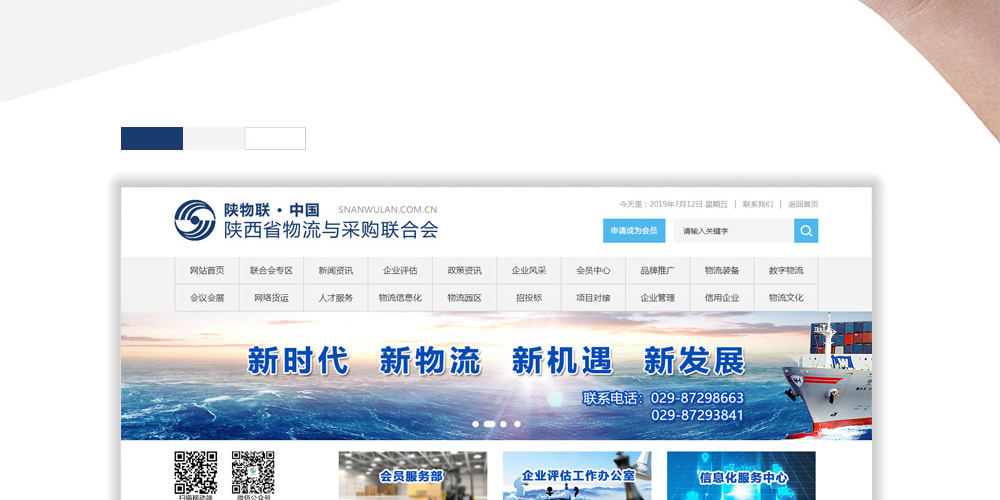Viewport: 1000px width, 500px height.
Task: Open the 物流信息化 menu item
Action: point(401,298)
